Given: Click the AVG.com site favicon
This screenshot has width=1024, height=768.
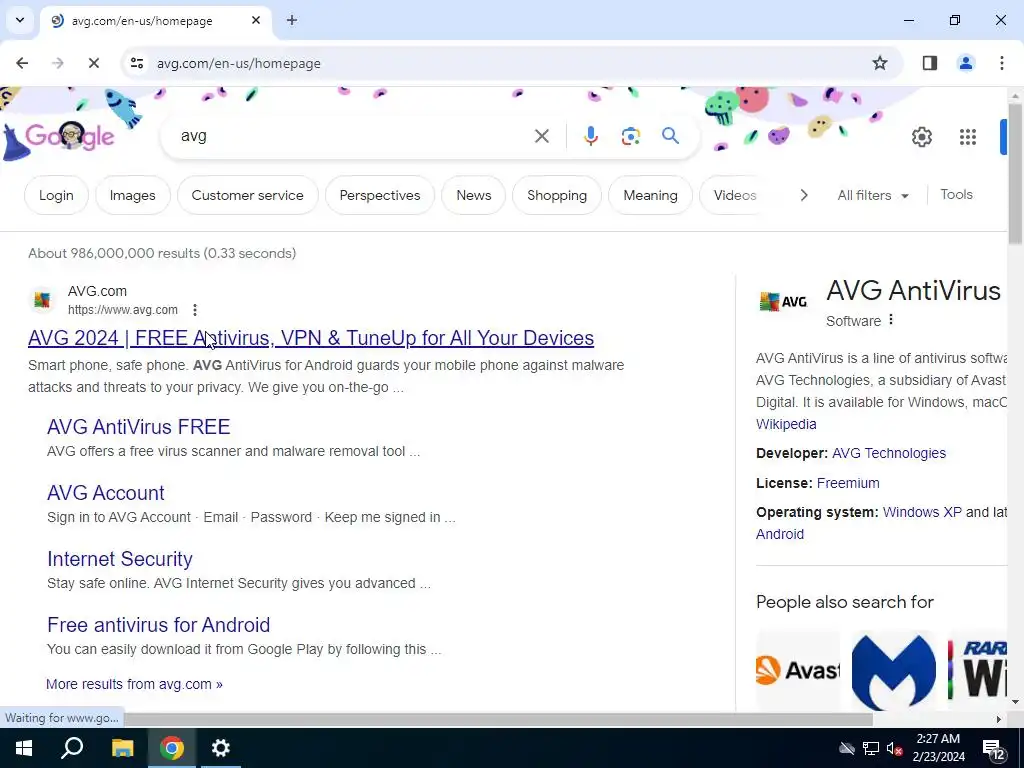Looking at the screenshot, I should tap(42, 300).
